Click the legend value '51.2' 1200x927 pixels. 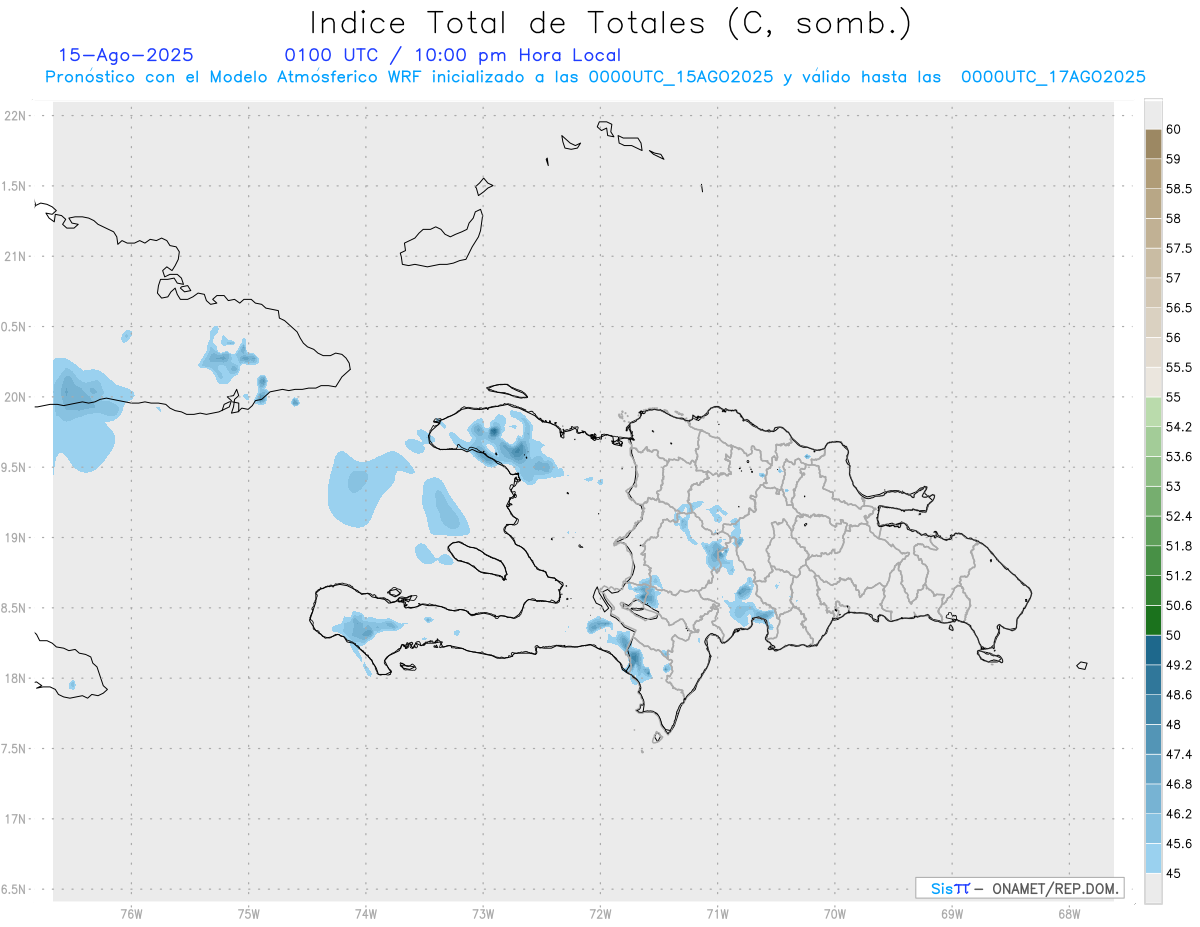click(1178, 575)
